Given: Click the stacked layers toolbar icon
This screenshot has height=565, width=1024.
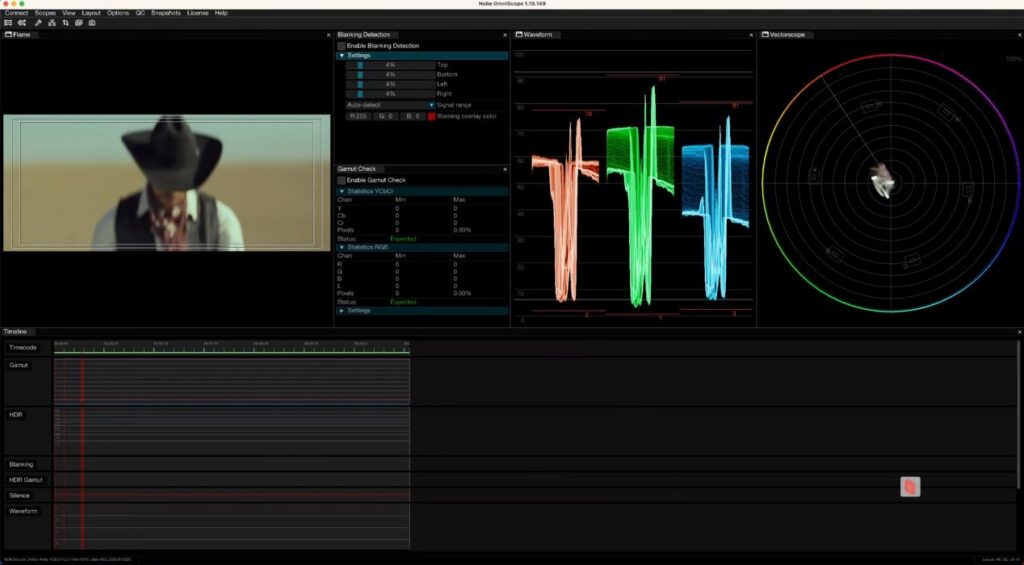Looking at the screenshot, I should point(78,23).
